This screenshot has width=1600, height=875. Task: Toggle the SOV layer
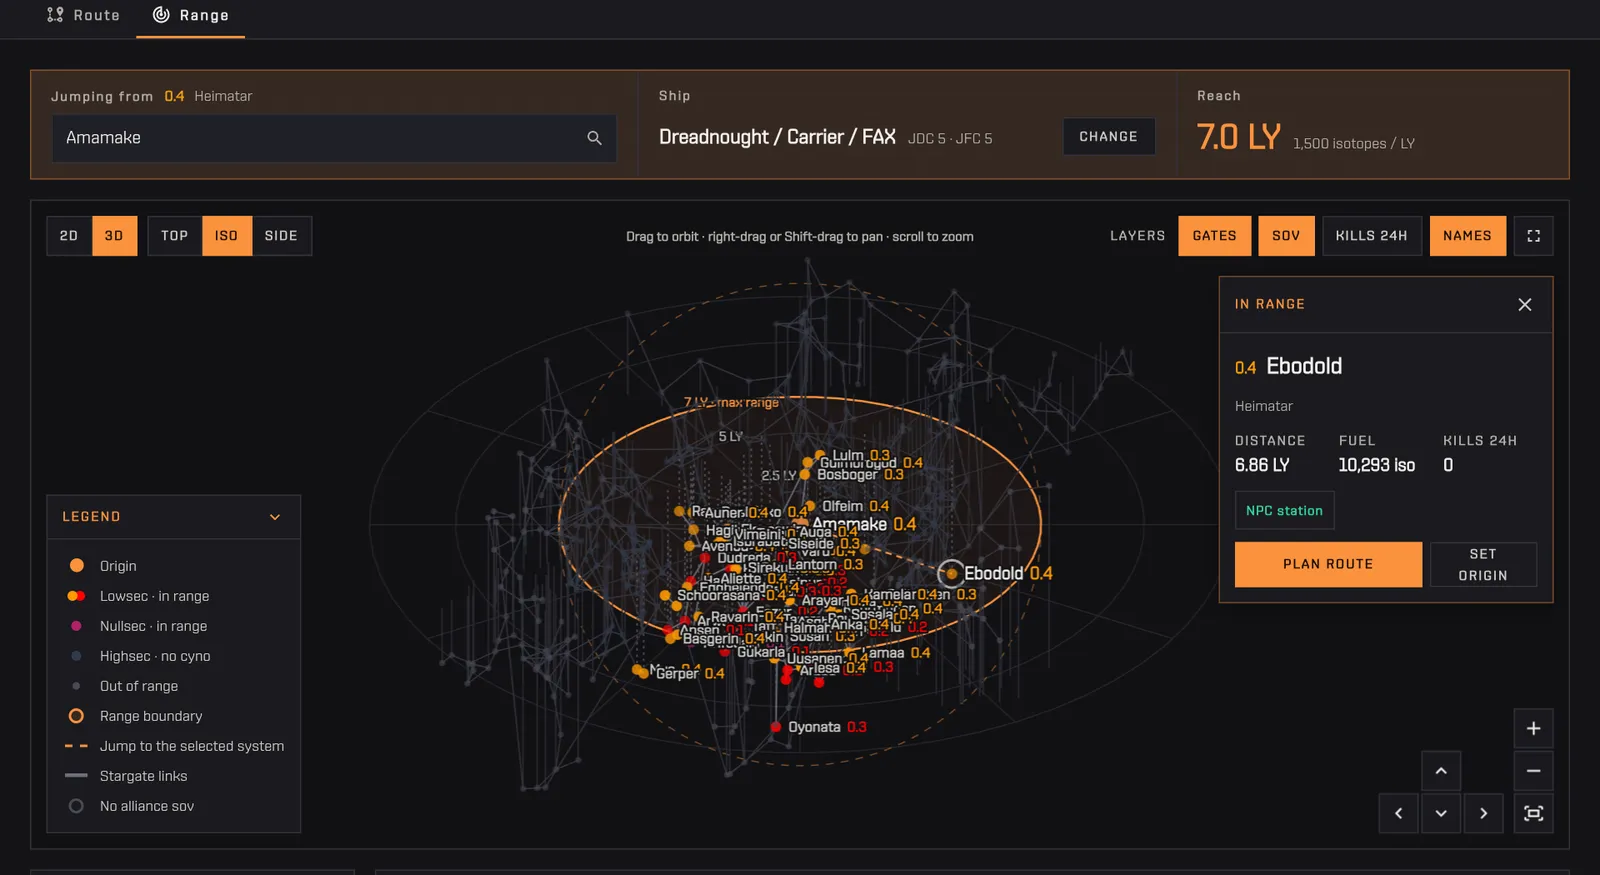pyautogui.click(x=1286, y=236)
